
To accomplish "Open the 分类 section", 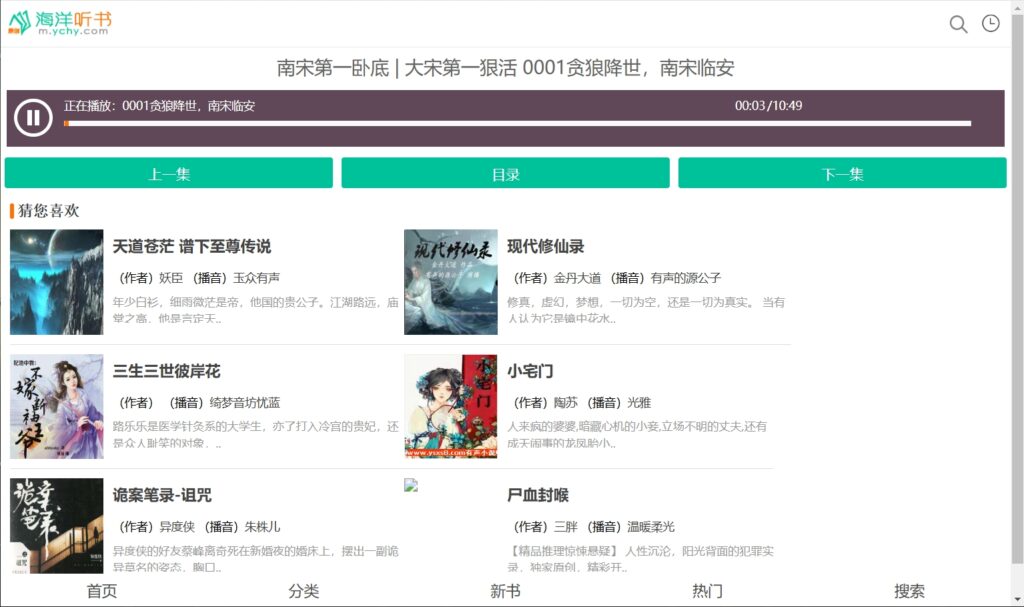I will pos(304,591).
